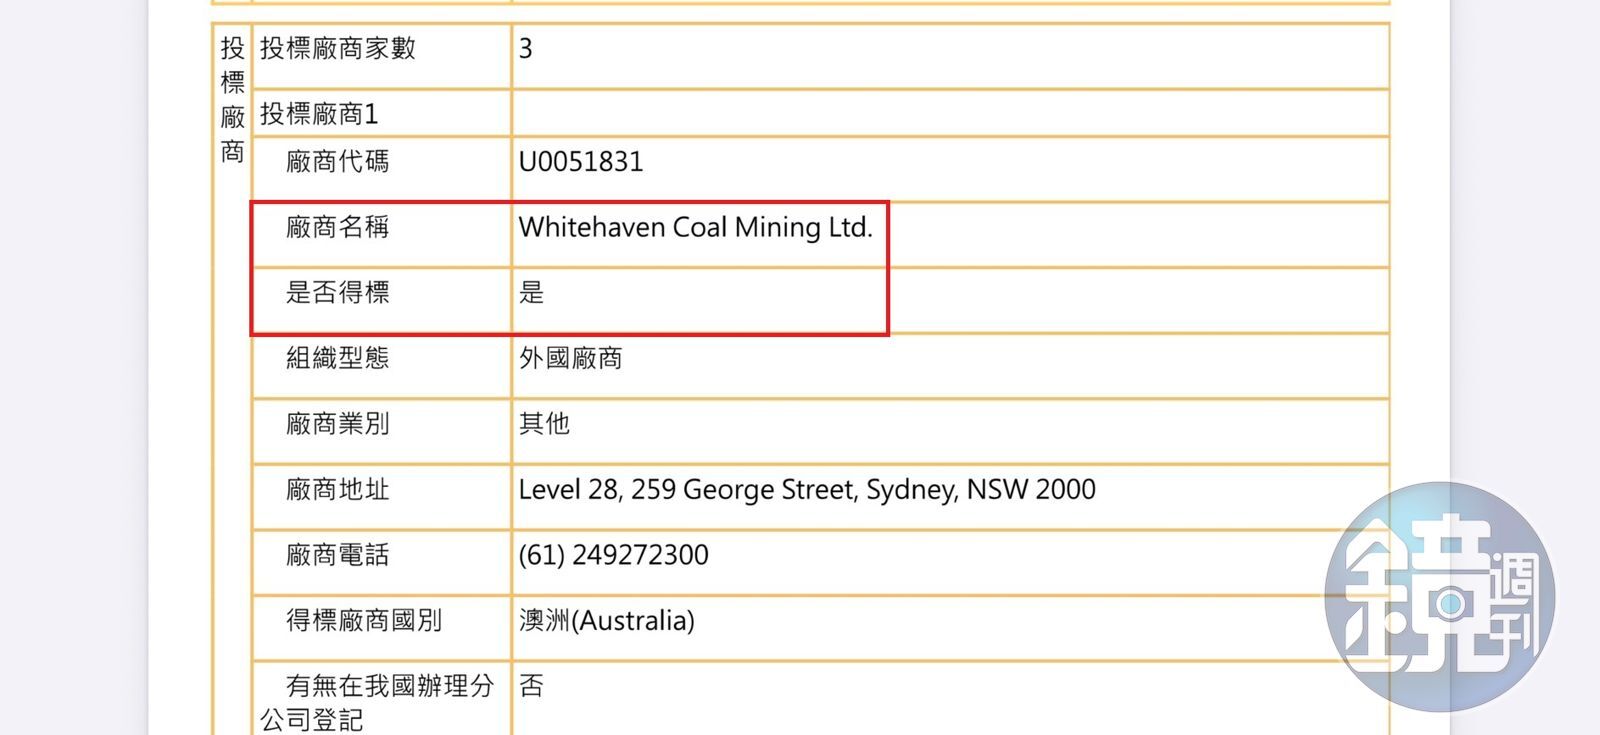The width and height of the screenshot is (1600, 735).
Task: Click the 有無在我國辦理分公司登記 label
Action: click(377, 702)
